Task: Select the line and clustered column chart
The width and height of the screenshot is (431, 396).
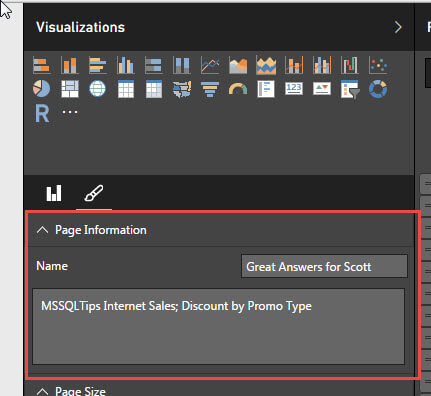Action: pos(322,65)
